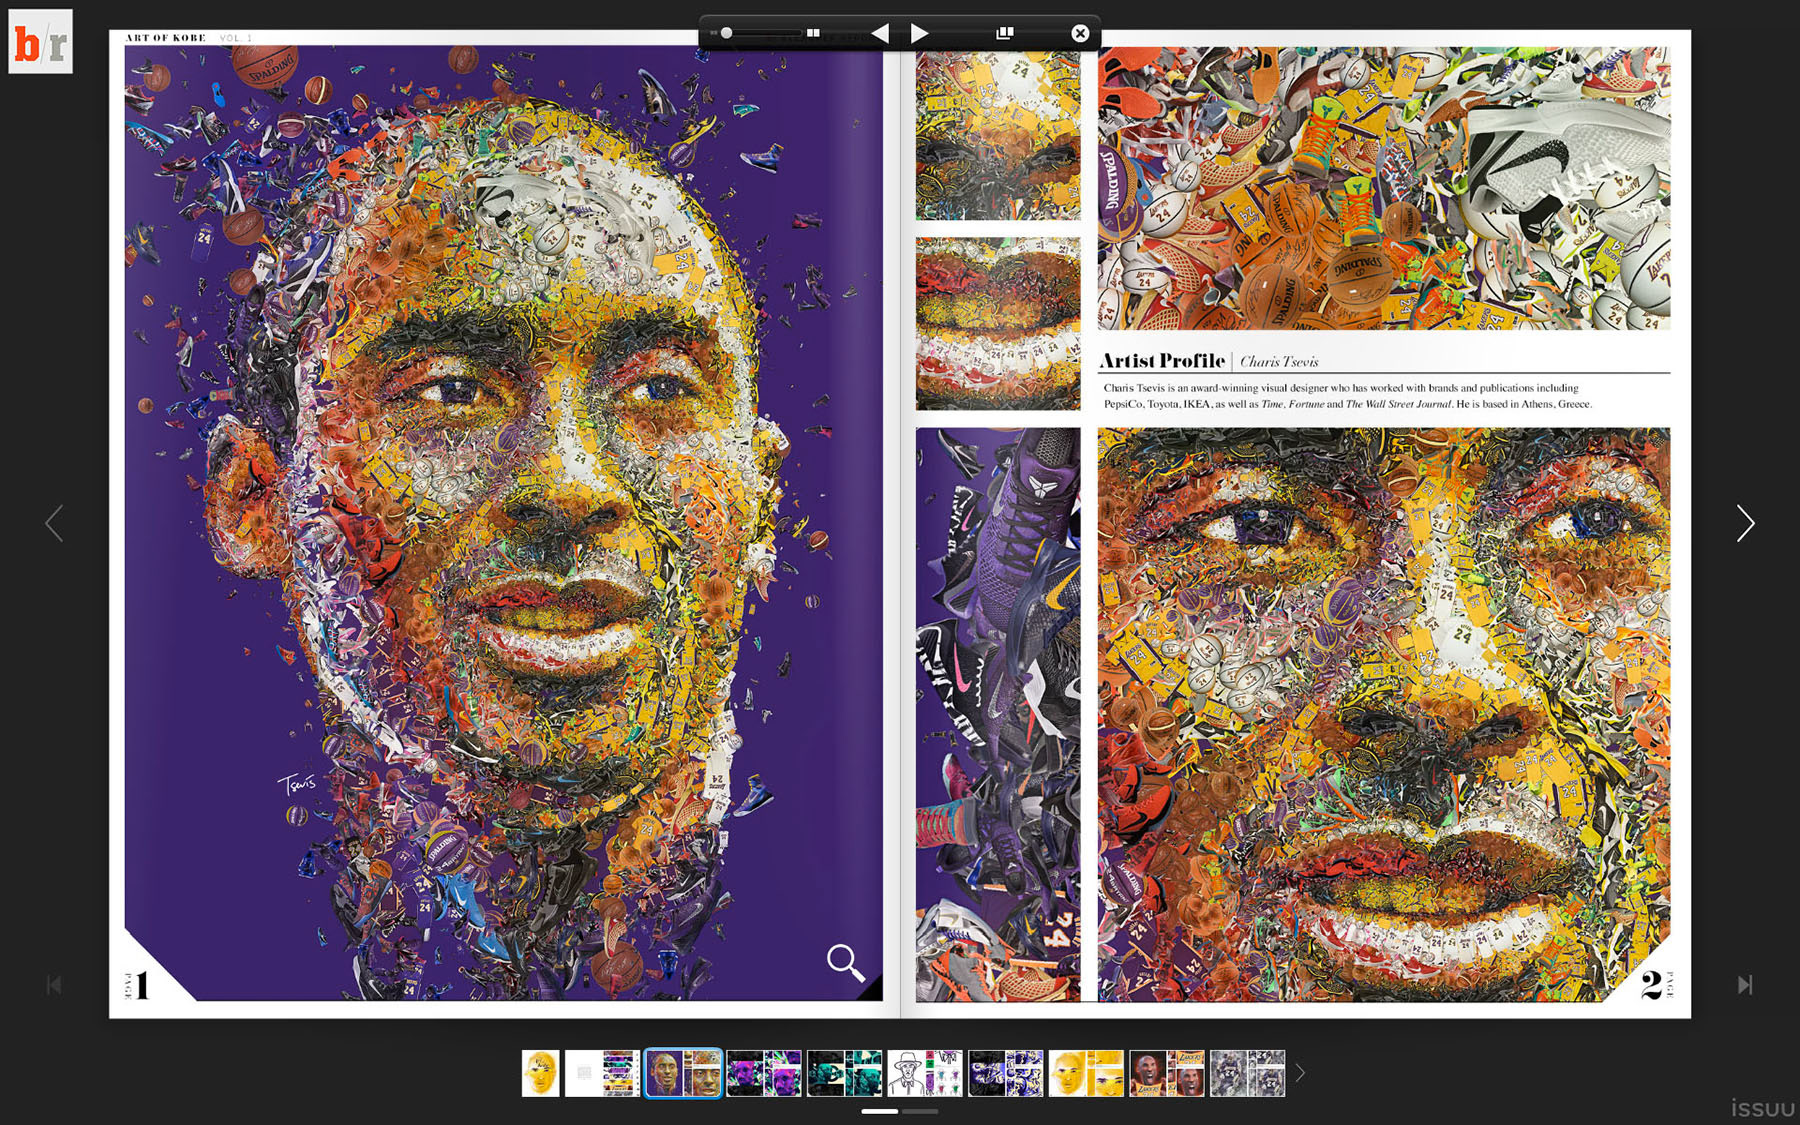Open the stacked pages overview icon
Screen dimensions: 1800x1125
point(1005,33)
